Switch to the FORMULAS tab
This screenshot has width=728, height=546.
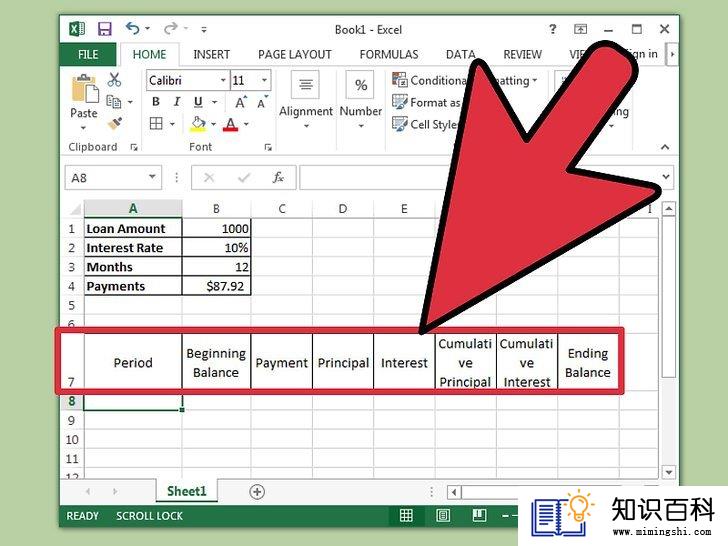(389, 54)
